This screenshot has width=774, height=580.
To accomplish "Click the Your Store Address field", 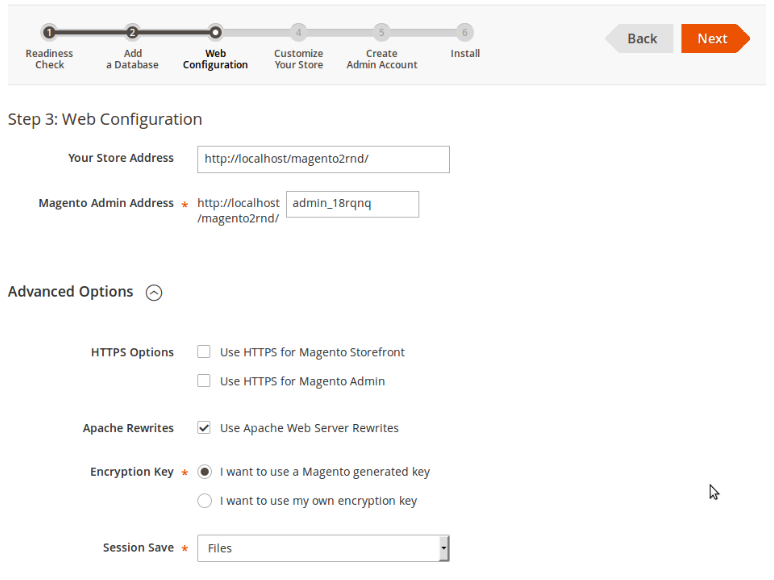I will 323,159.
